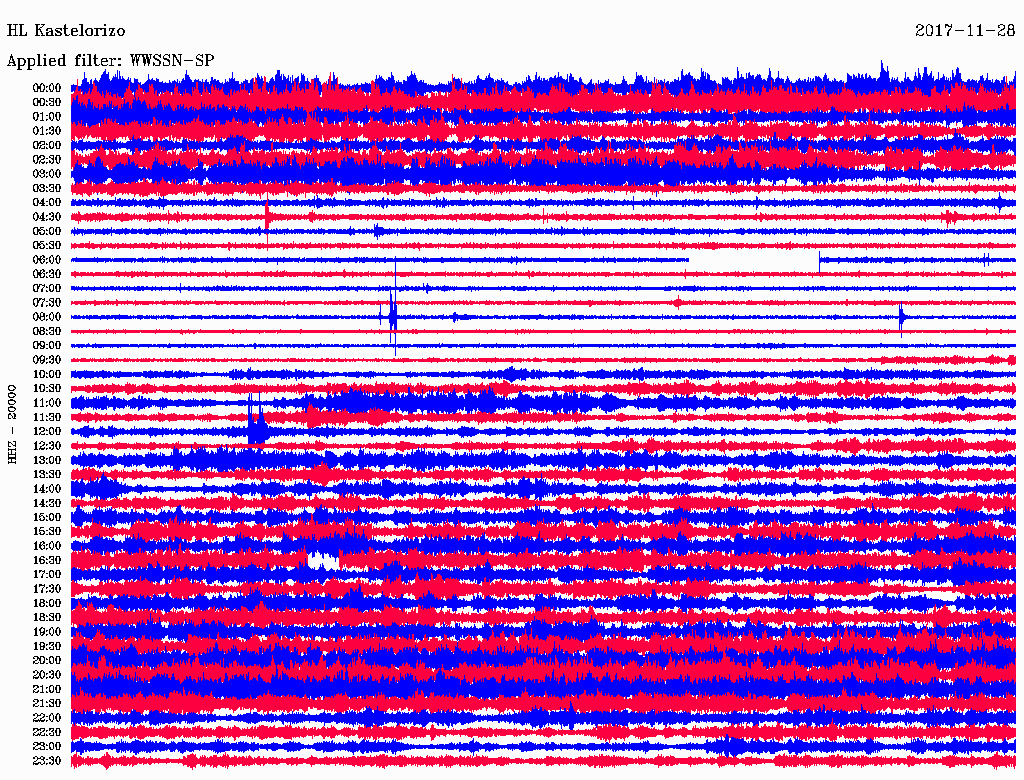Click the 06:00 time label

[47, 260]
